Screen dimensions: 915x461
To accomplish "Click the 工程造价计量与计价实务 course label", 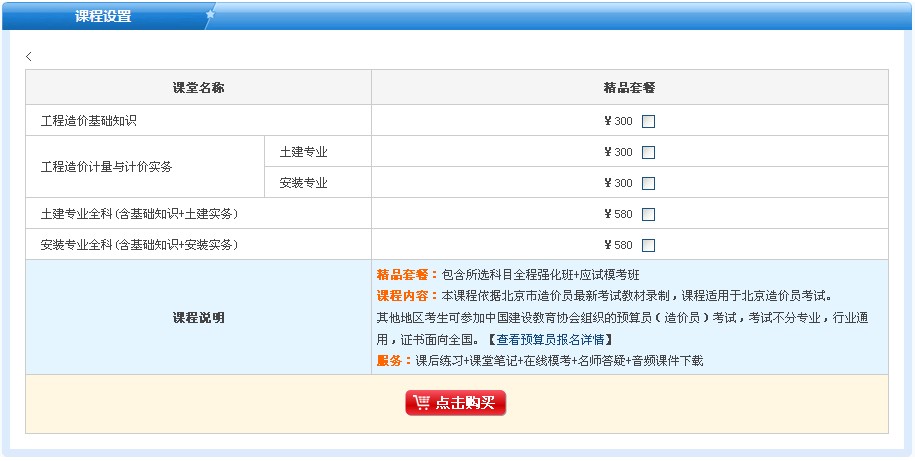I will tap(106, 167).
